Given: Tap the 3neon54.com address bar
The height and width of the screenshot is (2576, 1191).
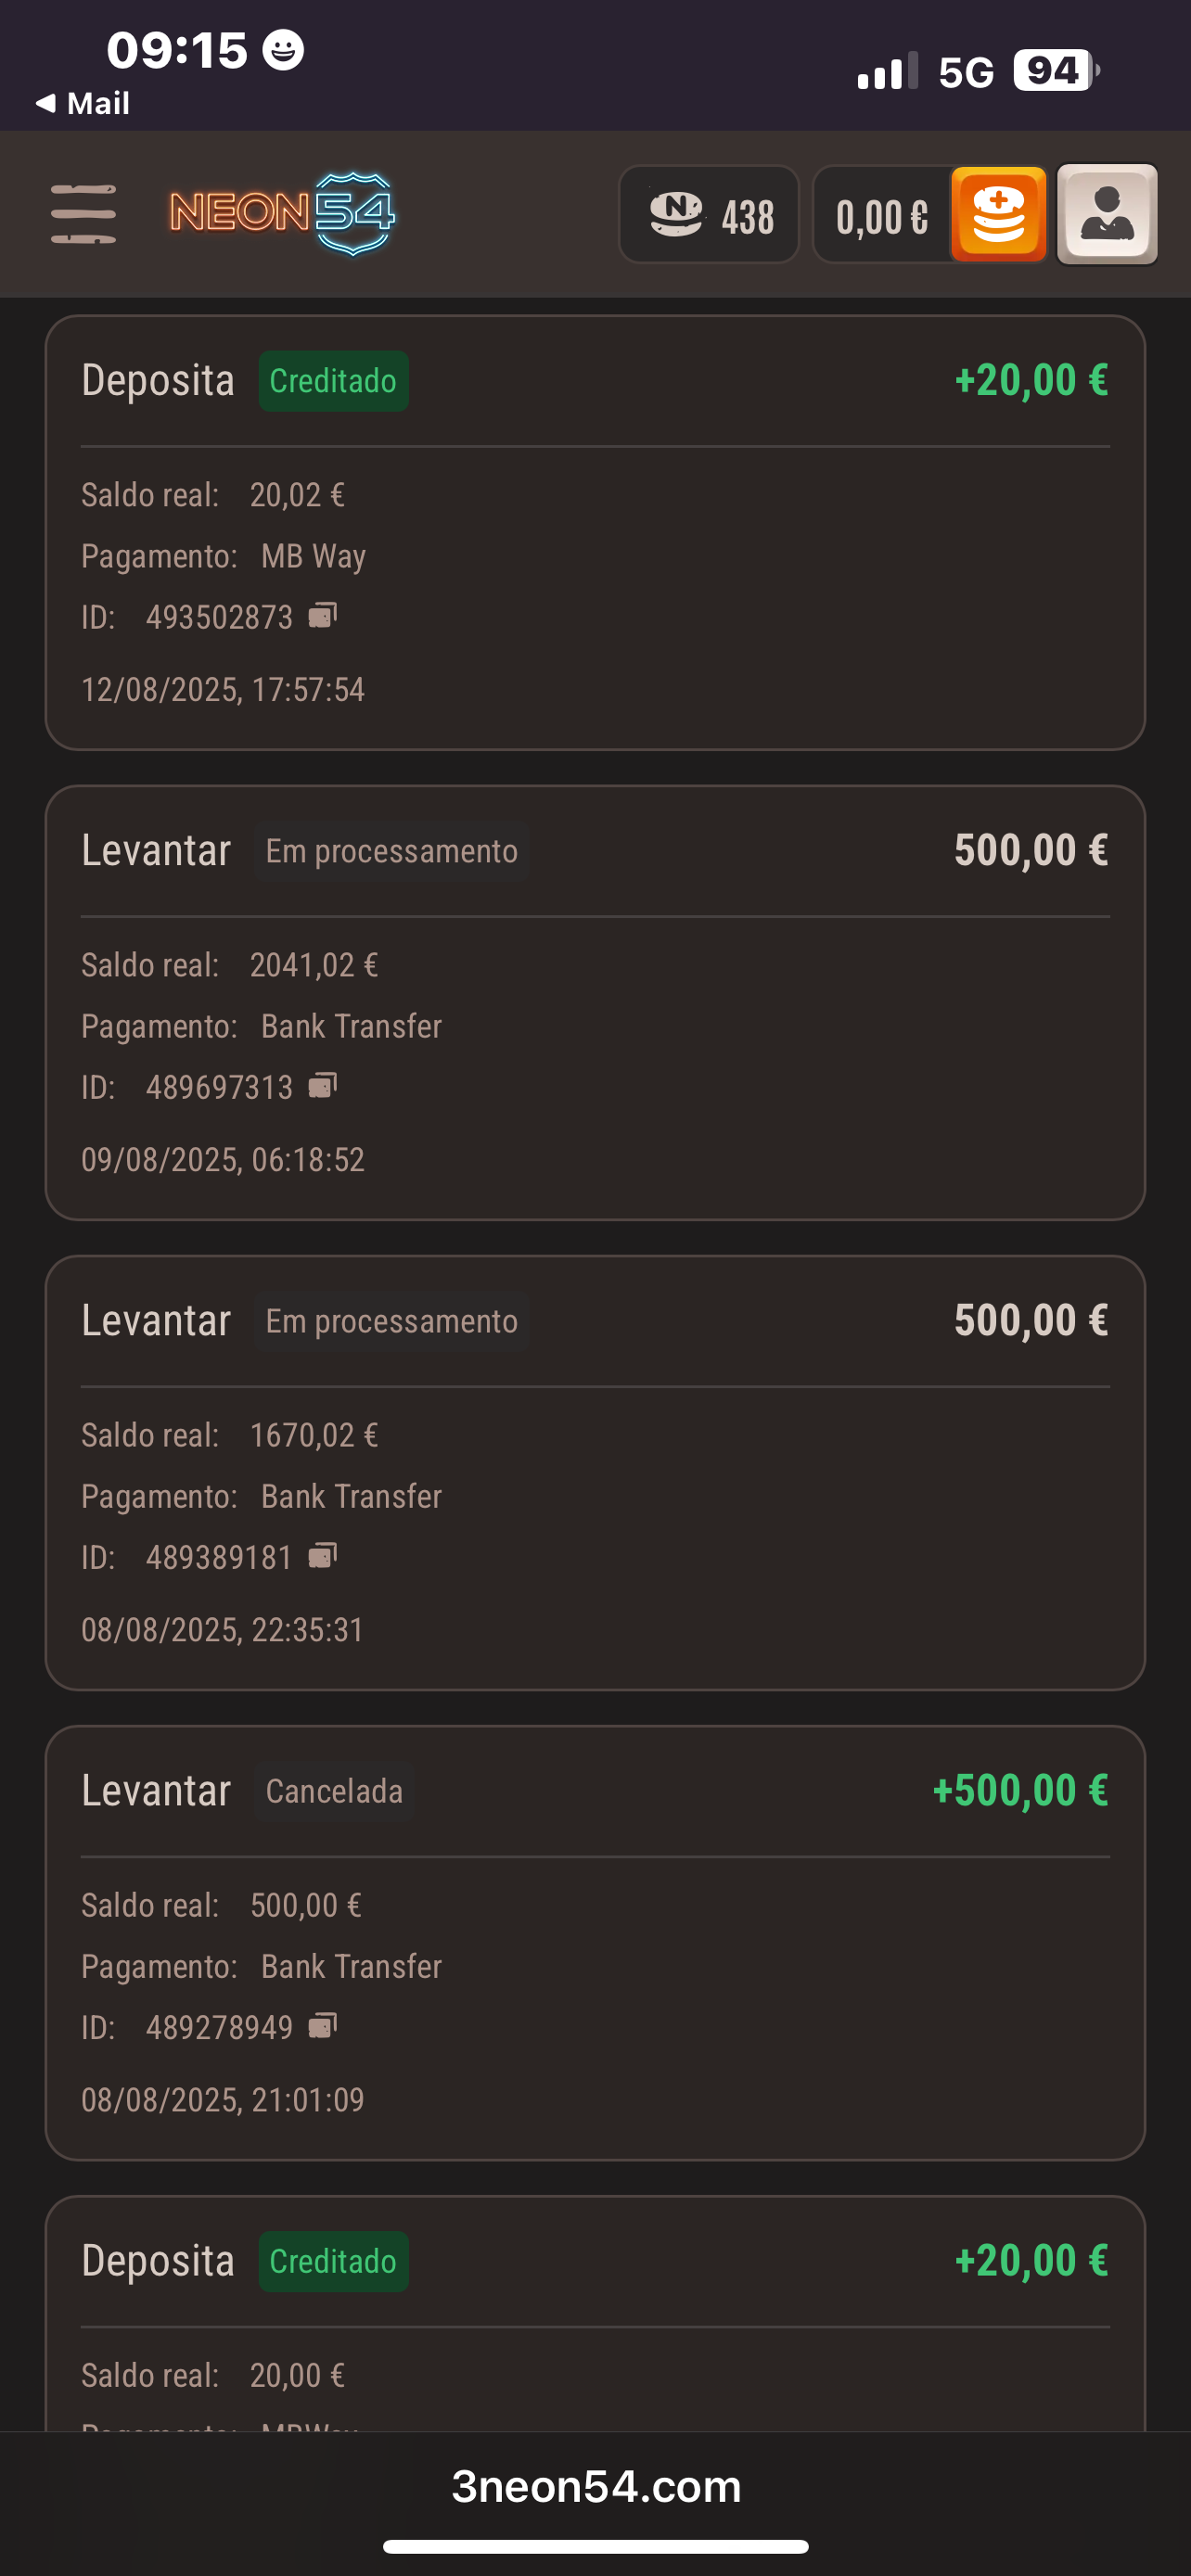Looking at the screenshot, I should pos(596,2485).
